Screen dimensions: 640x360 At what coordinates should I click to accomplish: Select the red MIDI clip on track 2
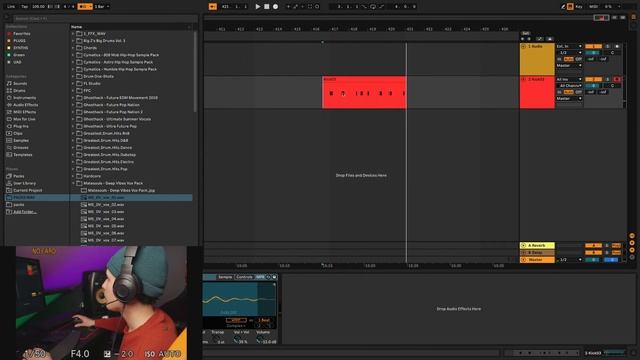click(364, 92)
